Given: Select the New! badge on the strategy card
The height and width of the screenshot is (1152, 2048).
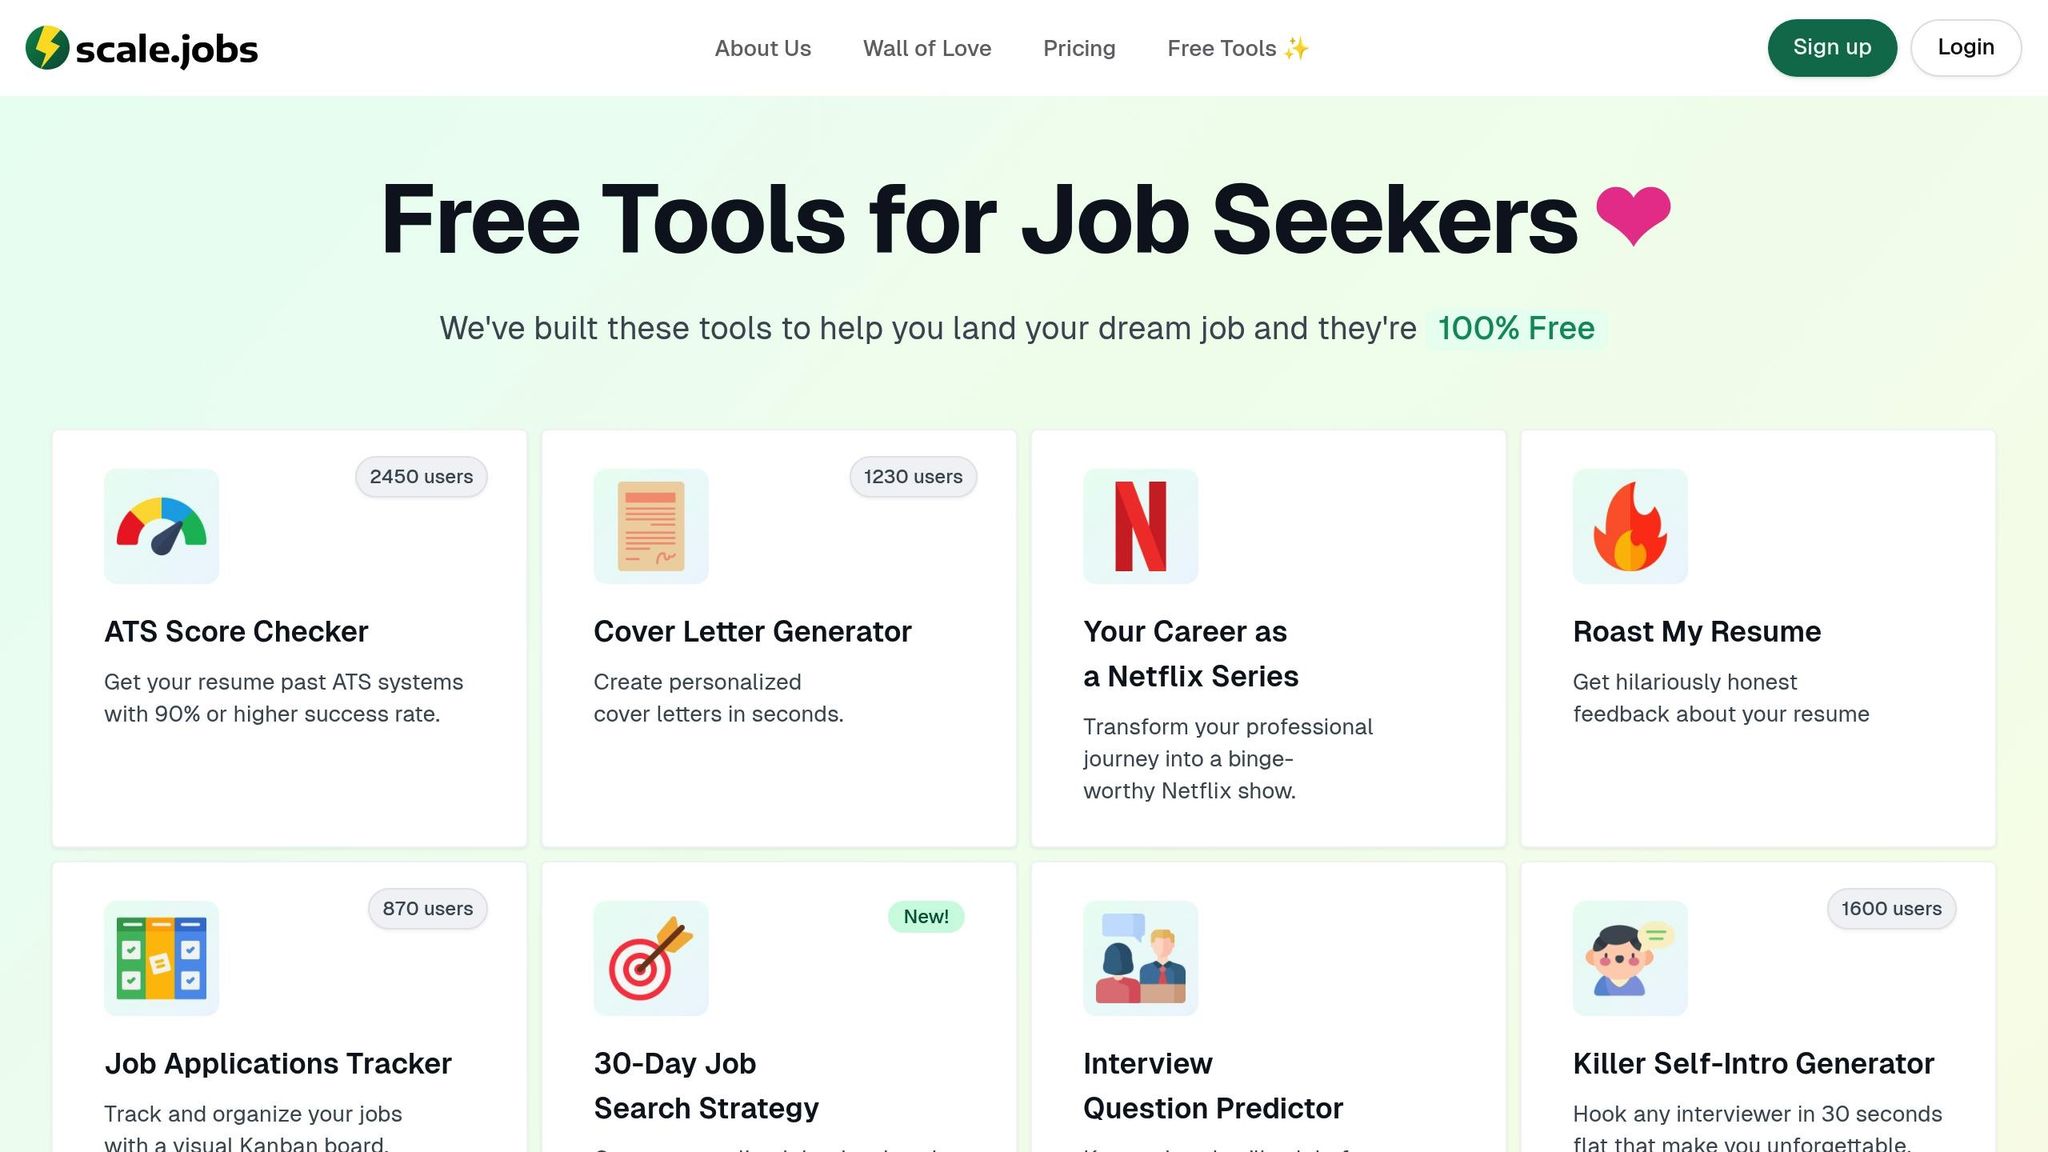Looking at the screenshot, I should 925,915.
